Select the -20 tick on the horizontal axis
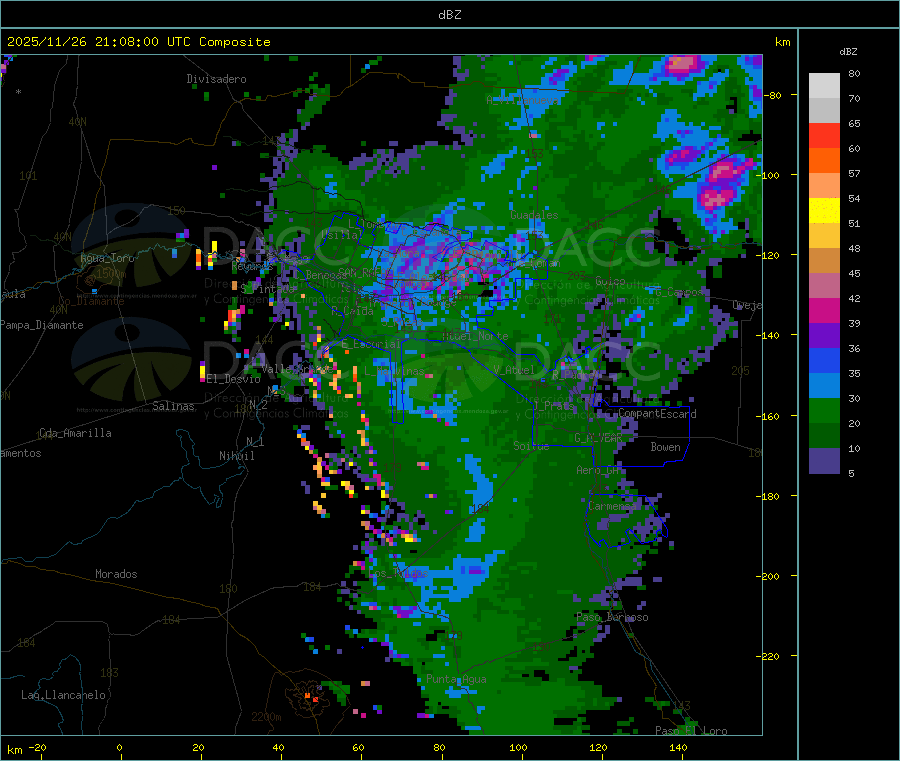The image size is (900, 761). (38, 747)
